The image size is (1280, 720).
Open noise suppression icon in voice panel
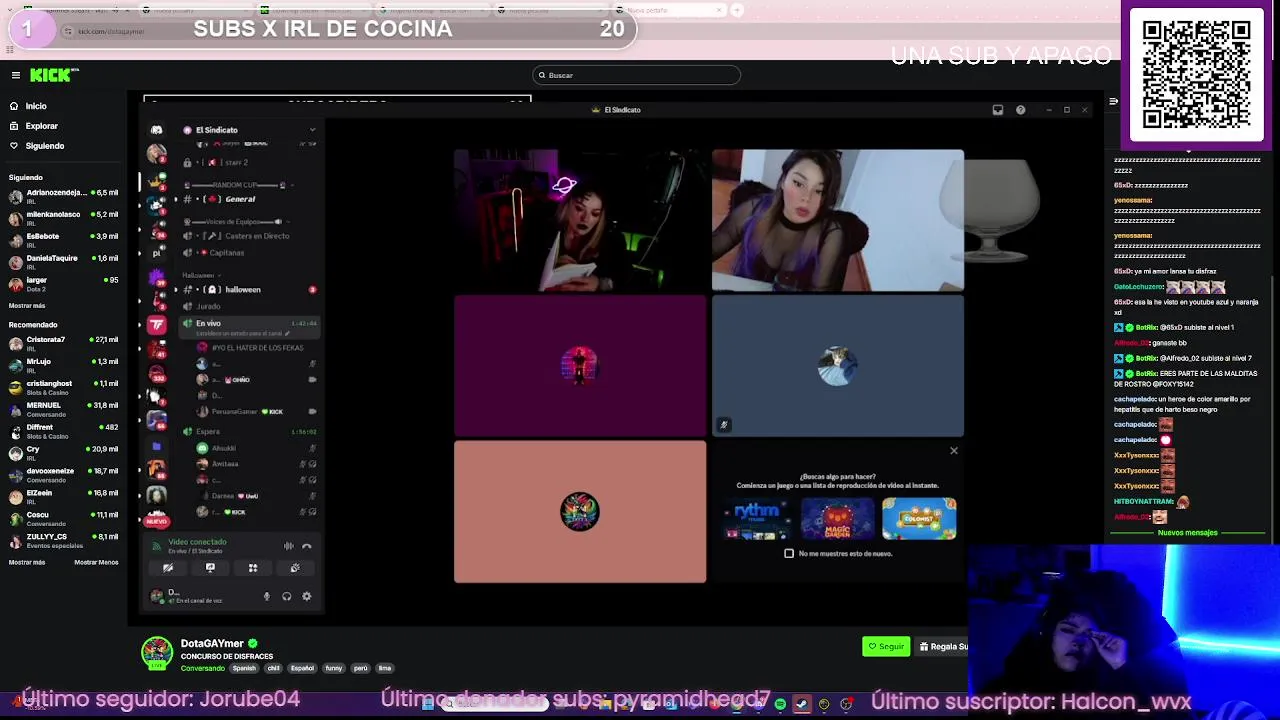tap(289, 546)
